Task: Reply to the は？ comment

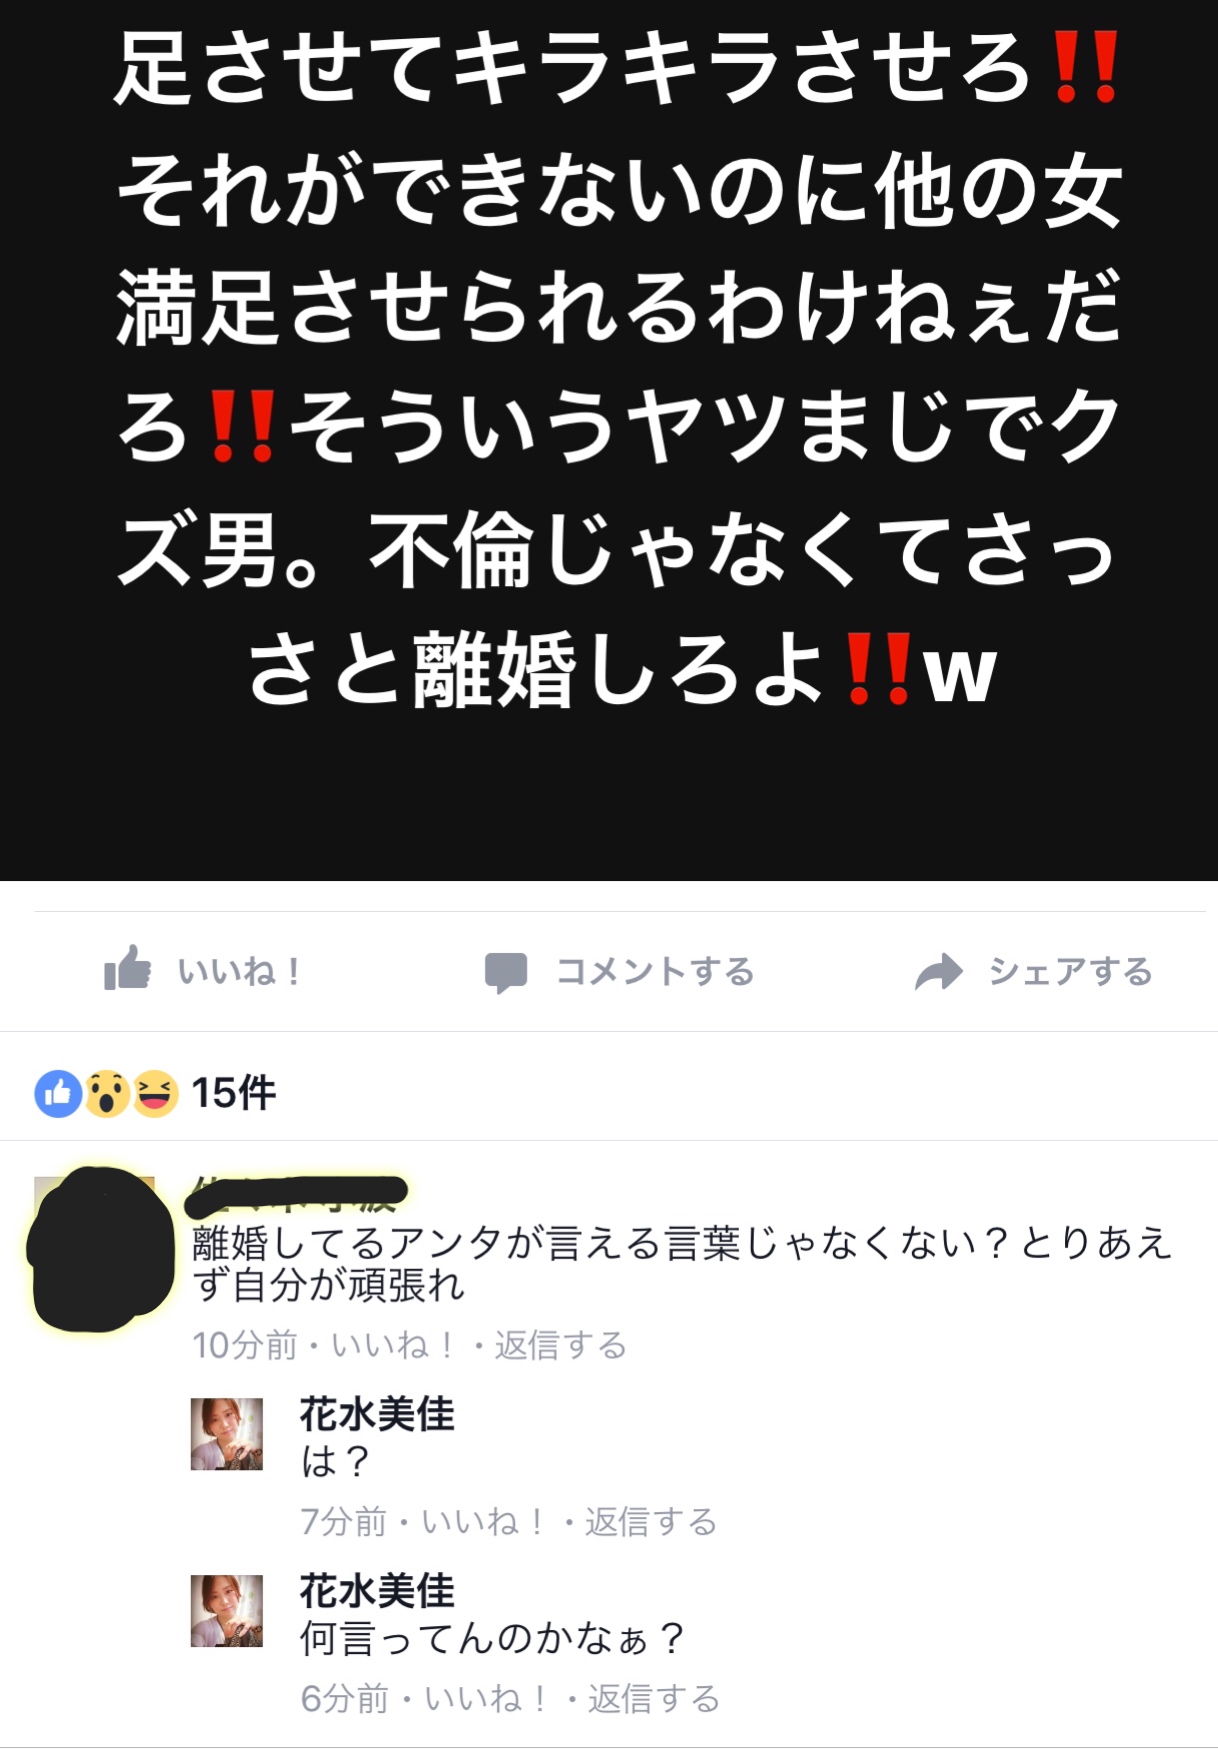Action: coord(651,1522)
